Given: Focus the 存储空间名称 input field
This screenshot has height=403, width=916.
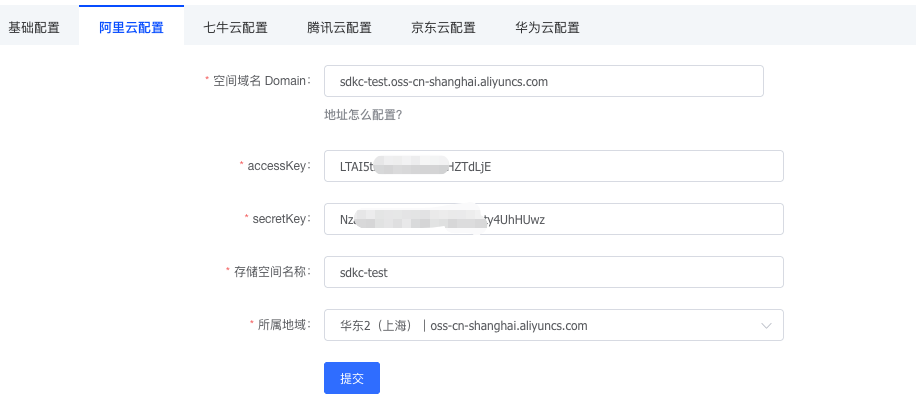Looking at the screenshot, I should [x=553, y=272].
